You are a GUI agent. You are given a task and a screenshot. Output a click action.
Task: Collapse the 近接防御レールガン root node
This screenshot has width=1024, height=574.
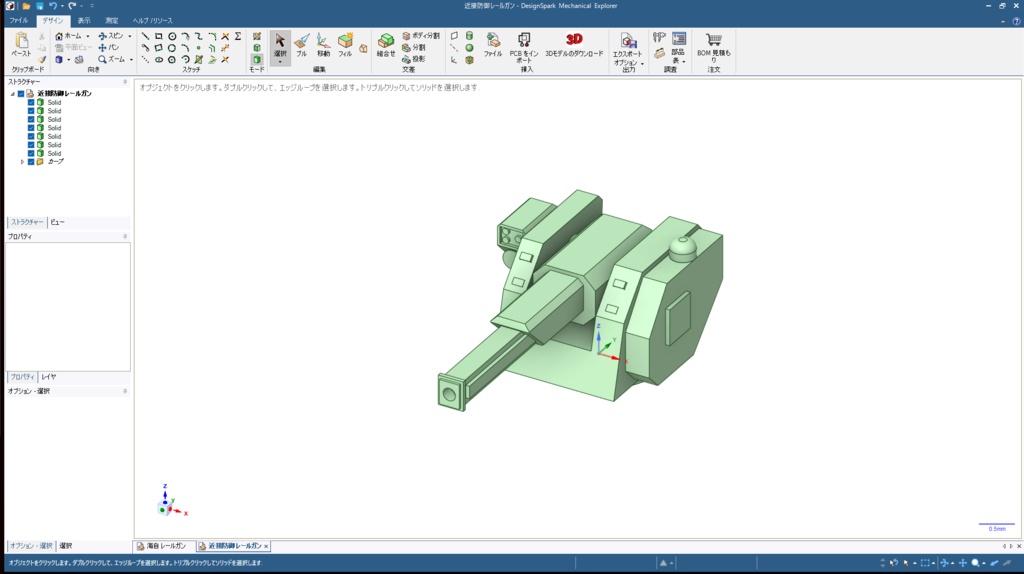tap(12, 94)
